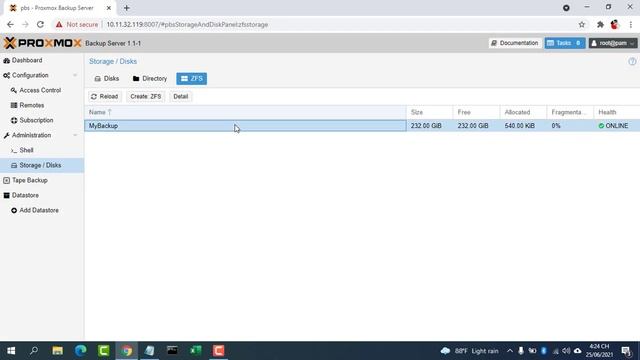Open the root@pam user menu

[x=613, y=43]
